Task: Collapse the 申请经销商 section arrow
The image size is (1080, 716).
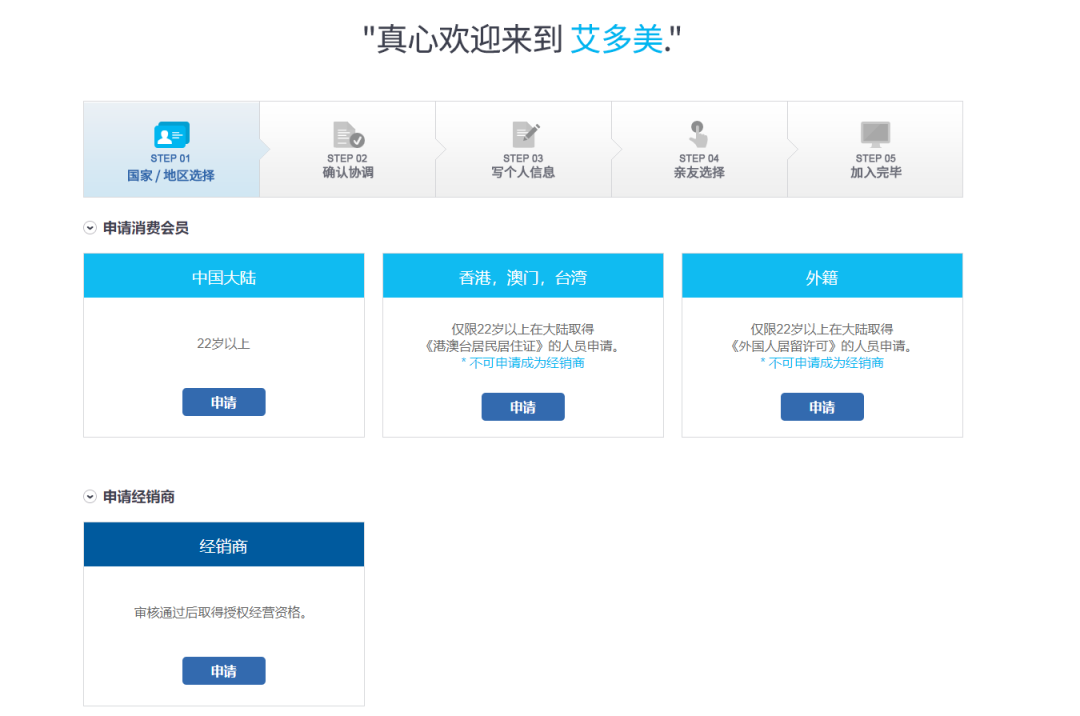Action: click(90, 496)
